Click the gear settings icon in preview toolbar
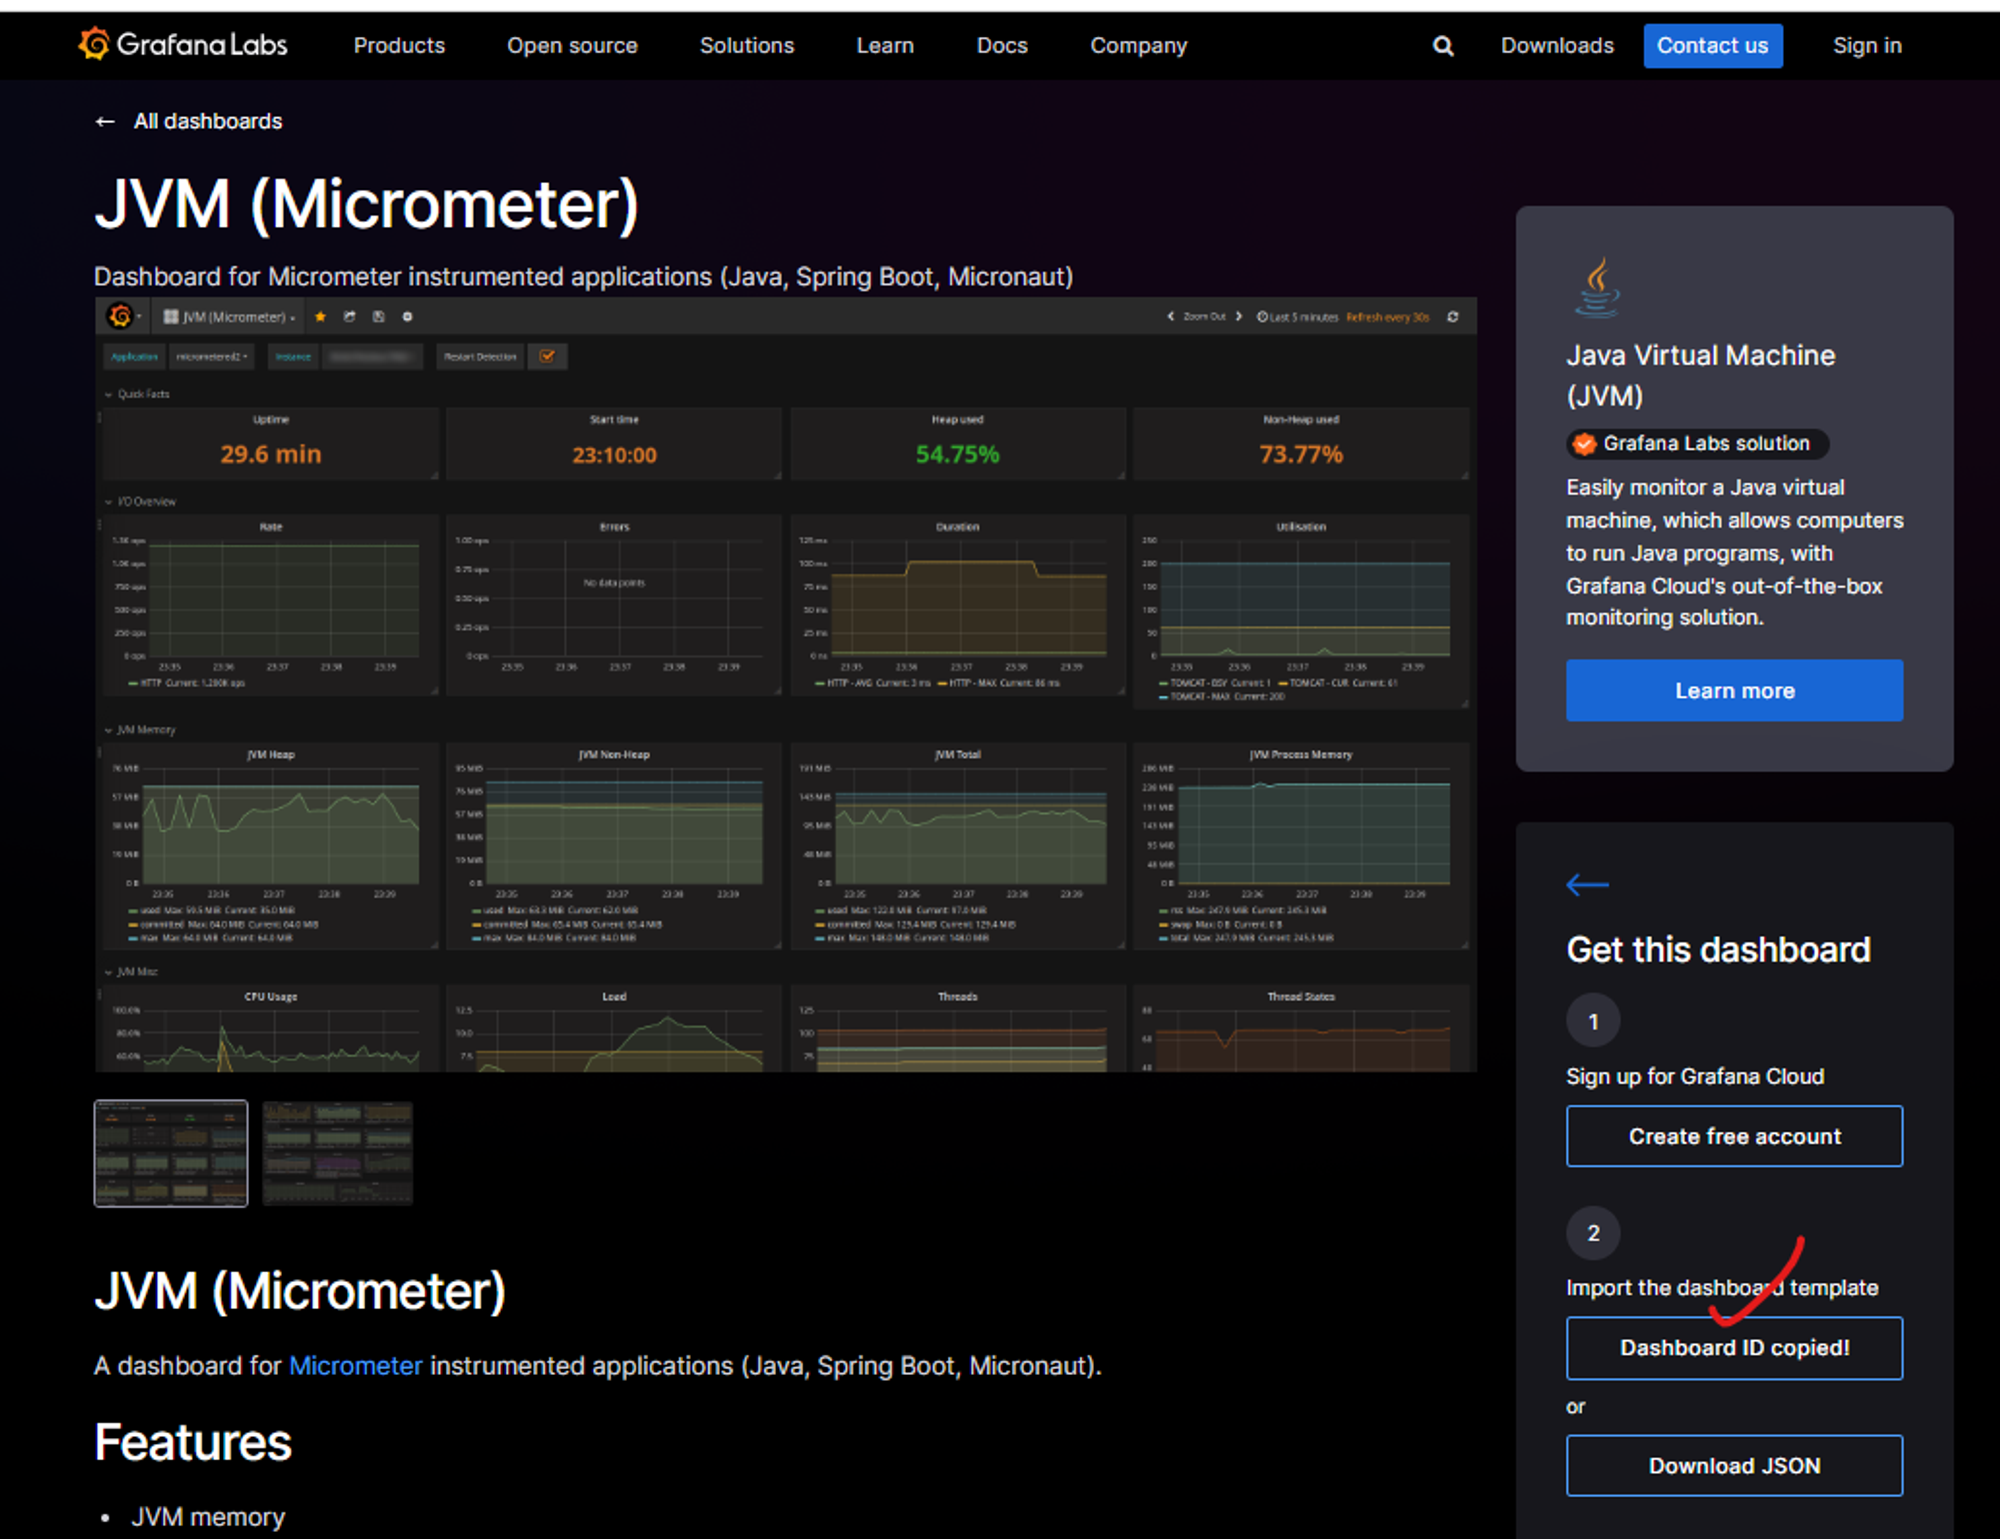Viewport: 2000px width, 1539px height. [x=407, y=317]
